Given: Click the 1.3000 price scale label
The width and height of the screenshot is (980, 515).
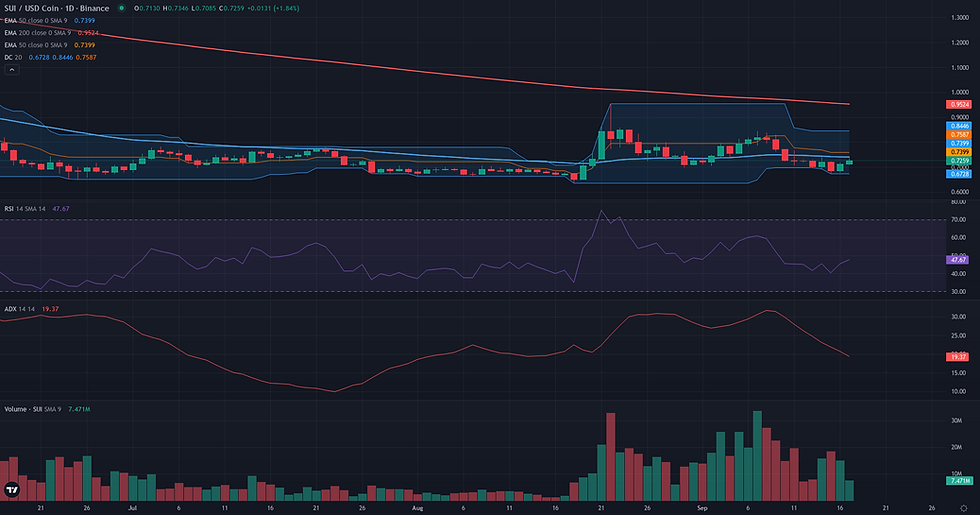Looking at the screenshot, I should pos(959,18).
